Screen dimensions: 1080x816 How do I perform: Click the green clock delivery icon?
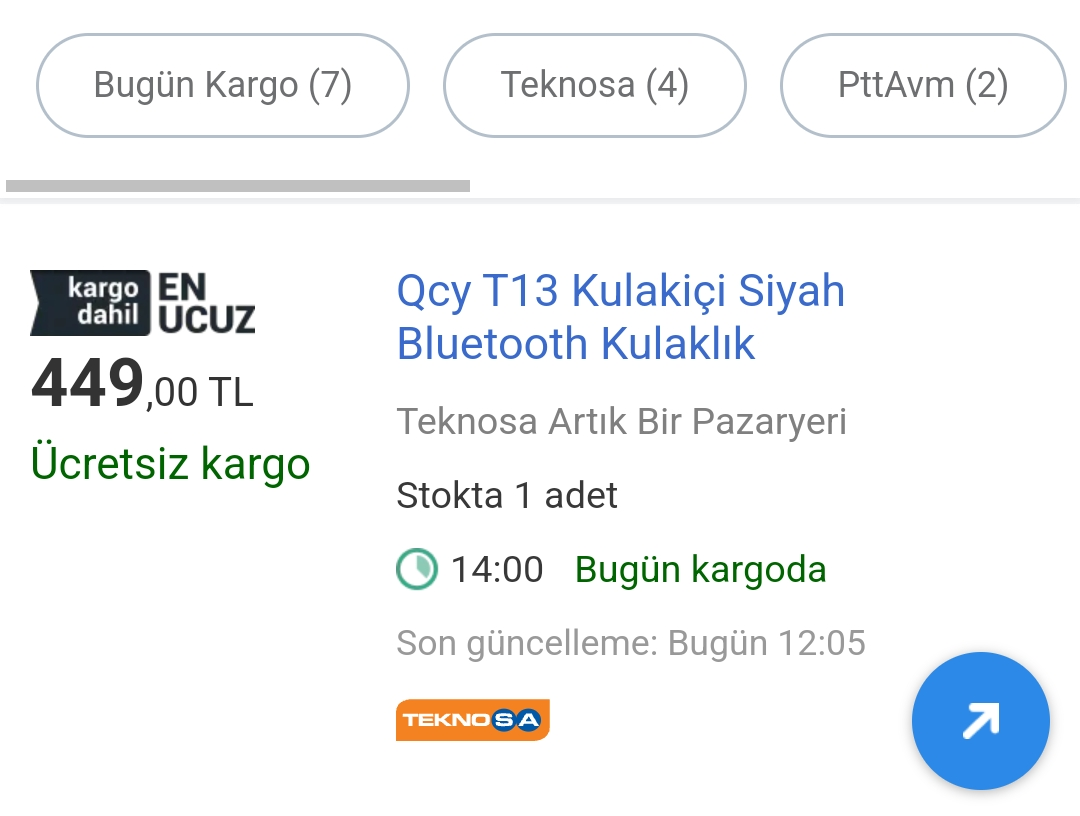tap(417, 569)
